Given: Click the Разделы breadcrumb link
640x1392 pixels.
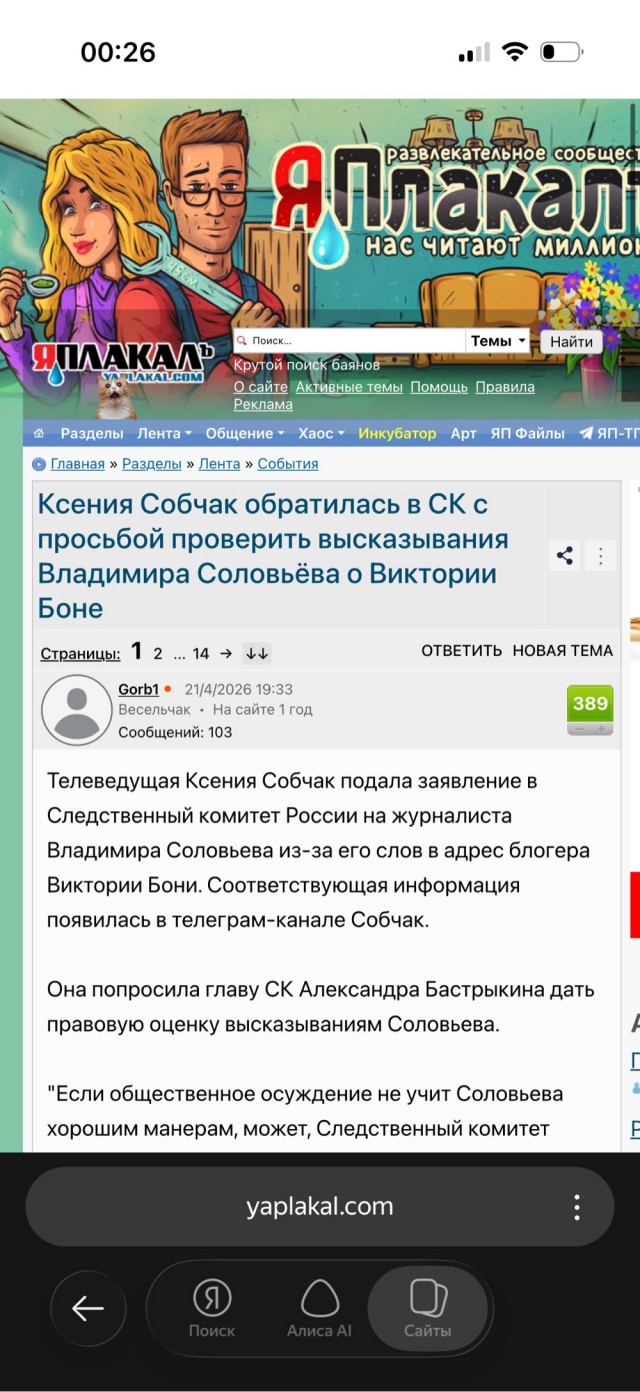Looking at the screenshot, I should click(x=152, y=464).
